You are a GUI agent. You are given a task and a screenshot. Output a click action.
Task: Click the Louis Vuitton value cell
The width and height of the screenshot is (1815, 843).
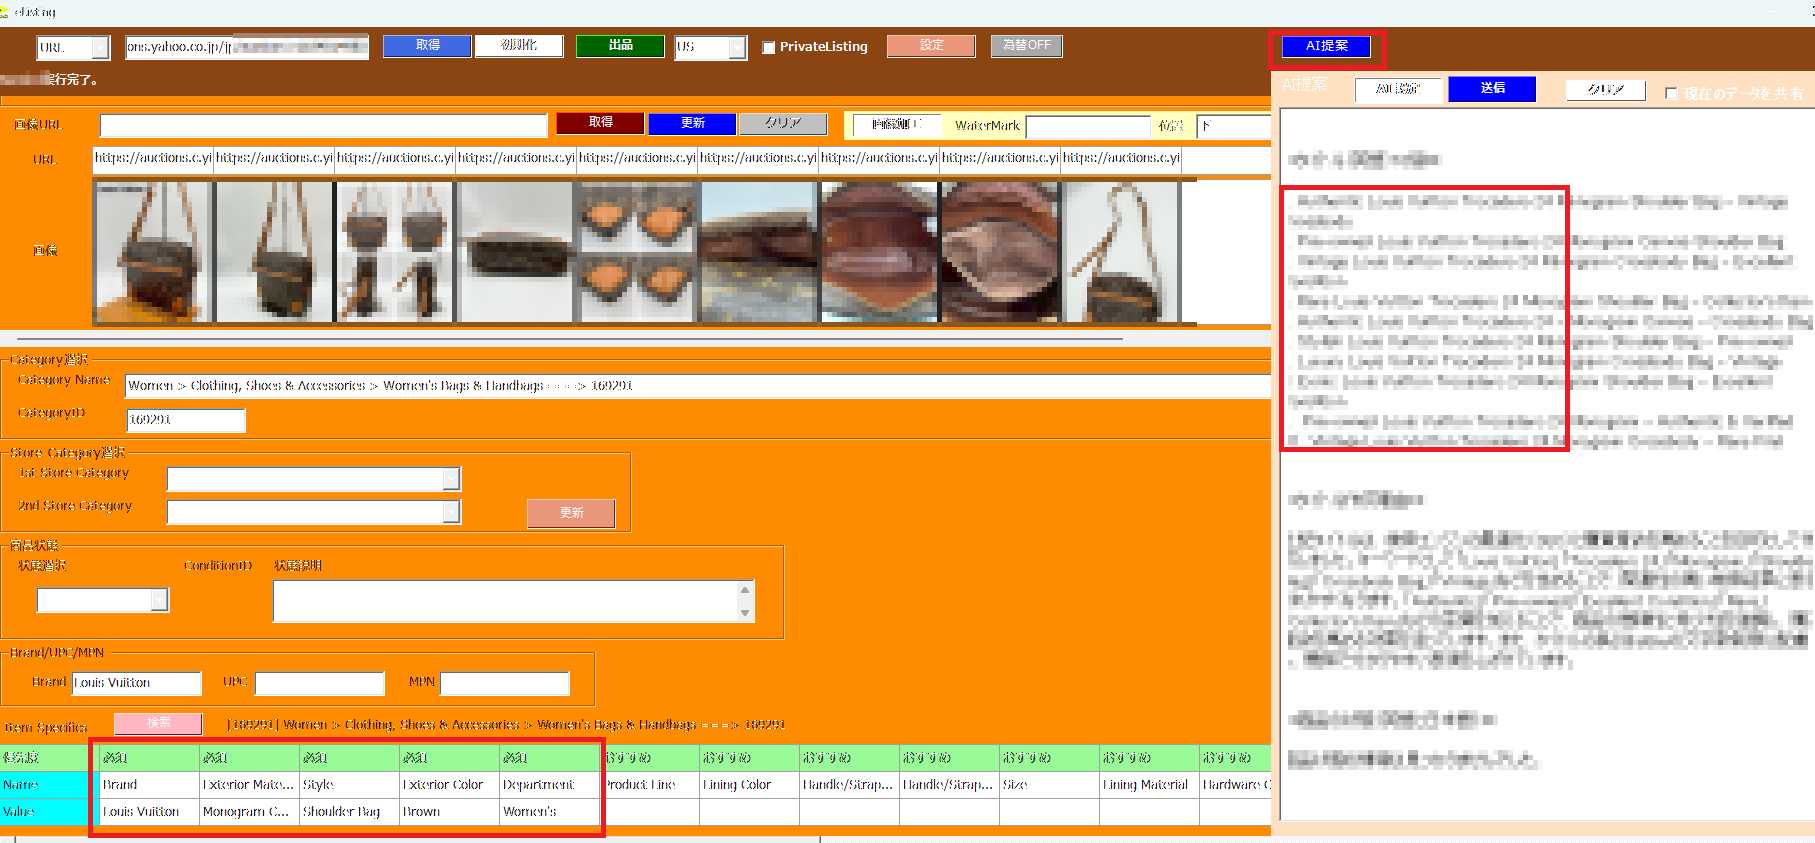click(x=149, y=812)
